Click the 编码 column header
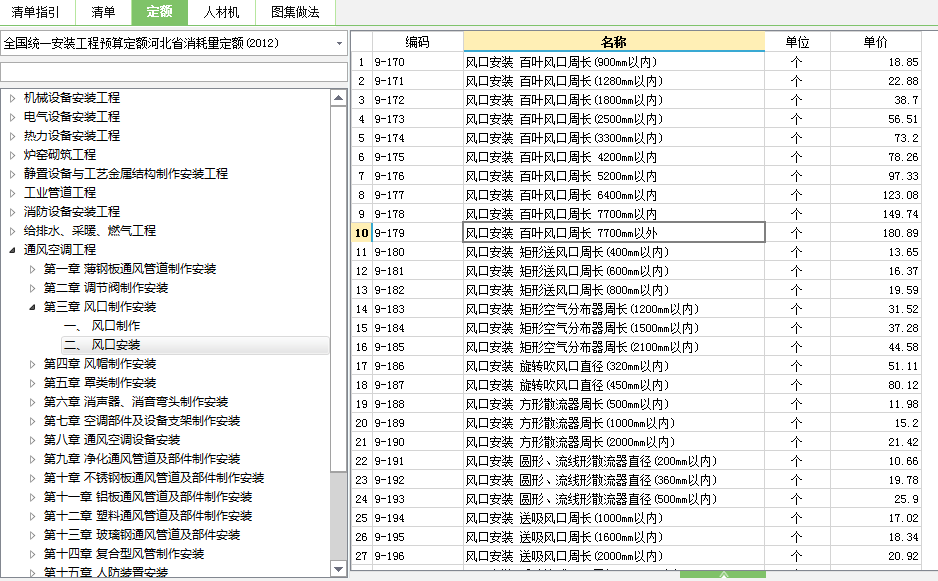The height and width of the screenshot is (581, 938). pyautogui.click(x=418, y=42)
